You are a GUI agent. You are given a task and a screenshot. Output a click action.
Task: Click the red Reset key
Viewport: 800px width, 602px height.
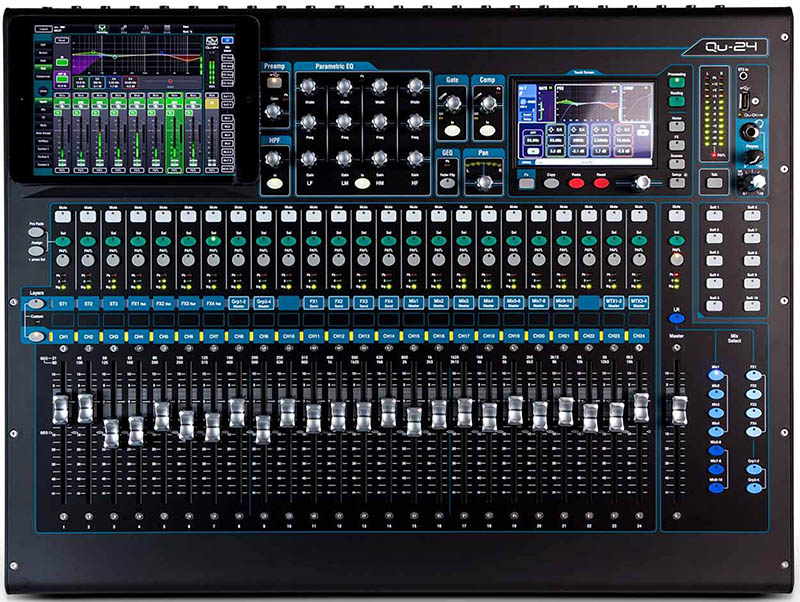coord(601,183)
